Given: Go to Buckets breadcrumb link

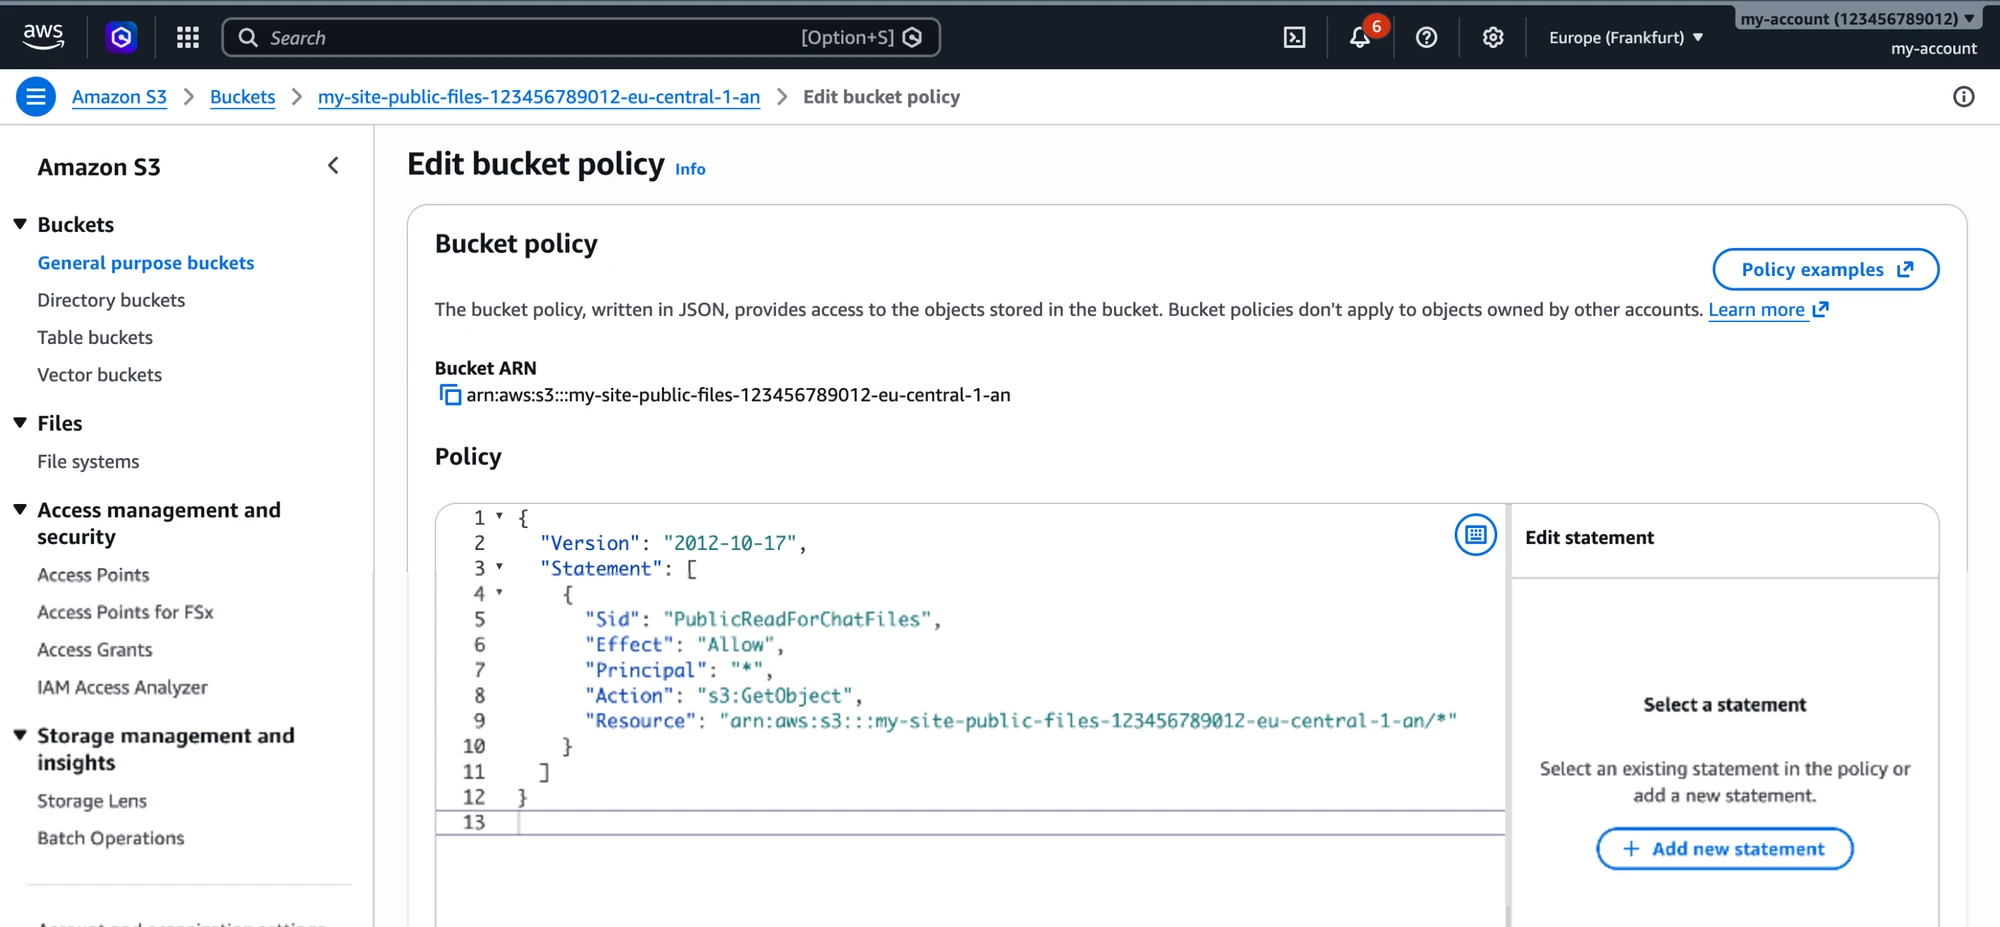Looking at the screenshot, I should [x=242, y=97].
